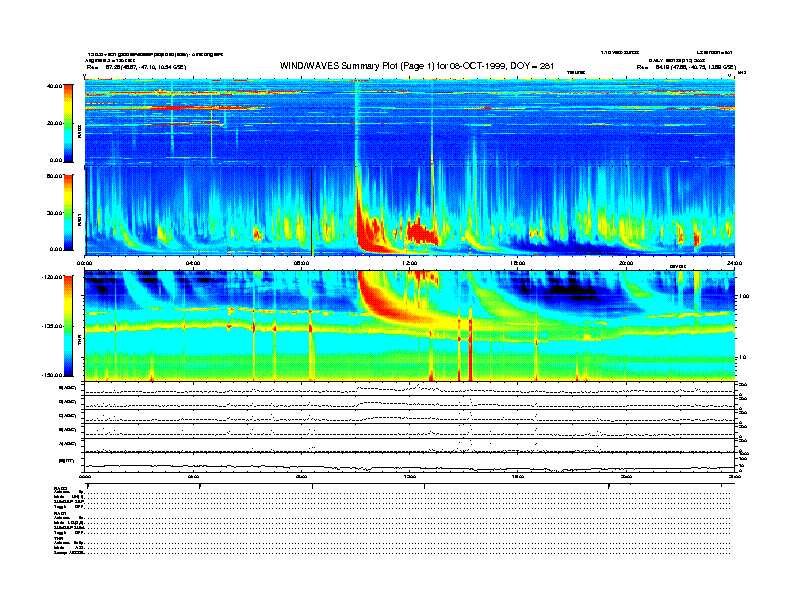Click the 60.00 label on RAD1 color scale

click(x=55, y=176)
